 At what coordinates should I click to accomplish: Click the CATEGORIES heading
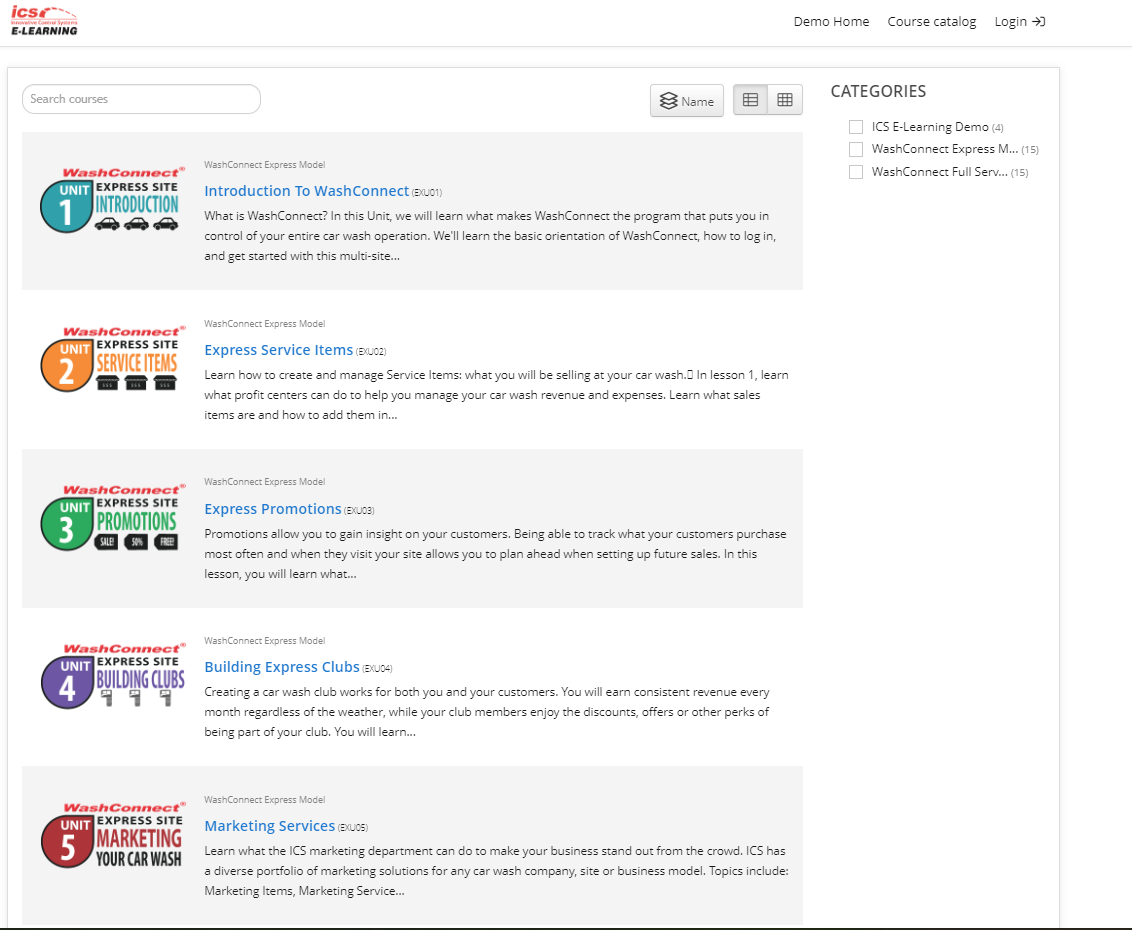[x=878, y=91]
